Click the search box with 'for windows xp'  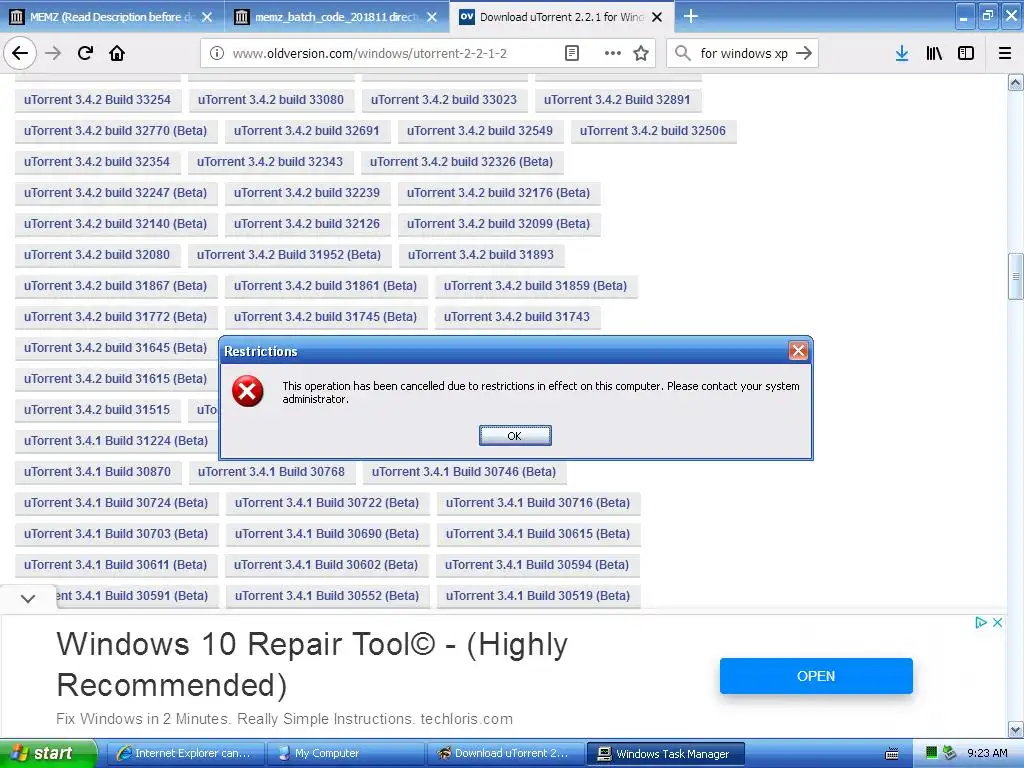point(744,54)
